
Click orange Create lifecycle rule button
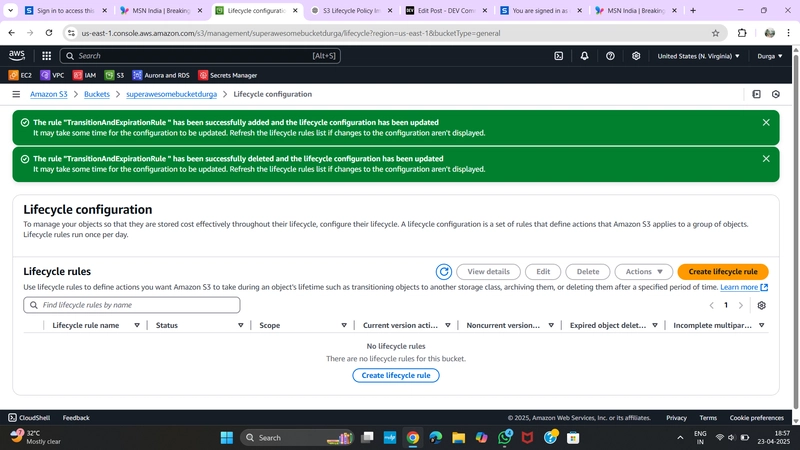point(722,272)
